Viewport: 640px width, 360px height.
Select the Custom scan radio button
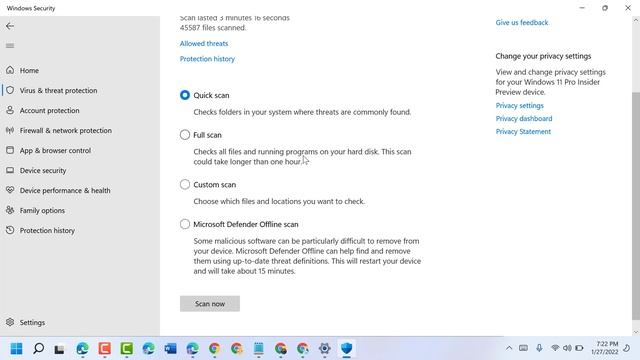(x=185, y=184)
